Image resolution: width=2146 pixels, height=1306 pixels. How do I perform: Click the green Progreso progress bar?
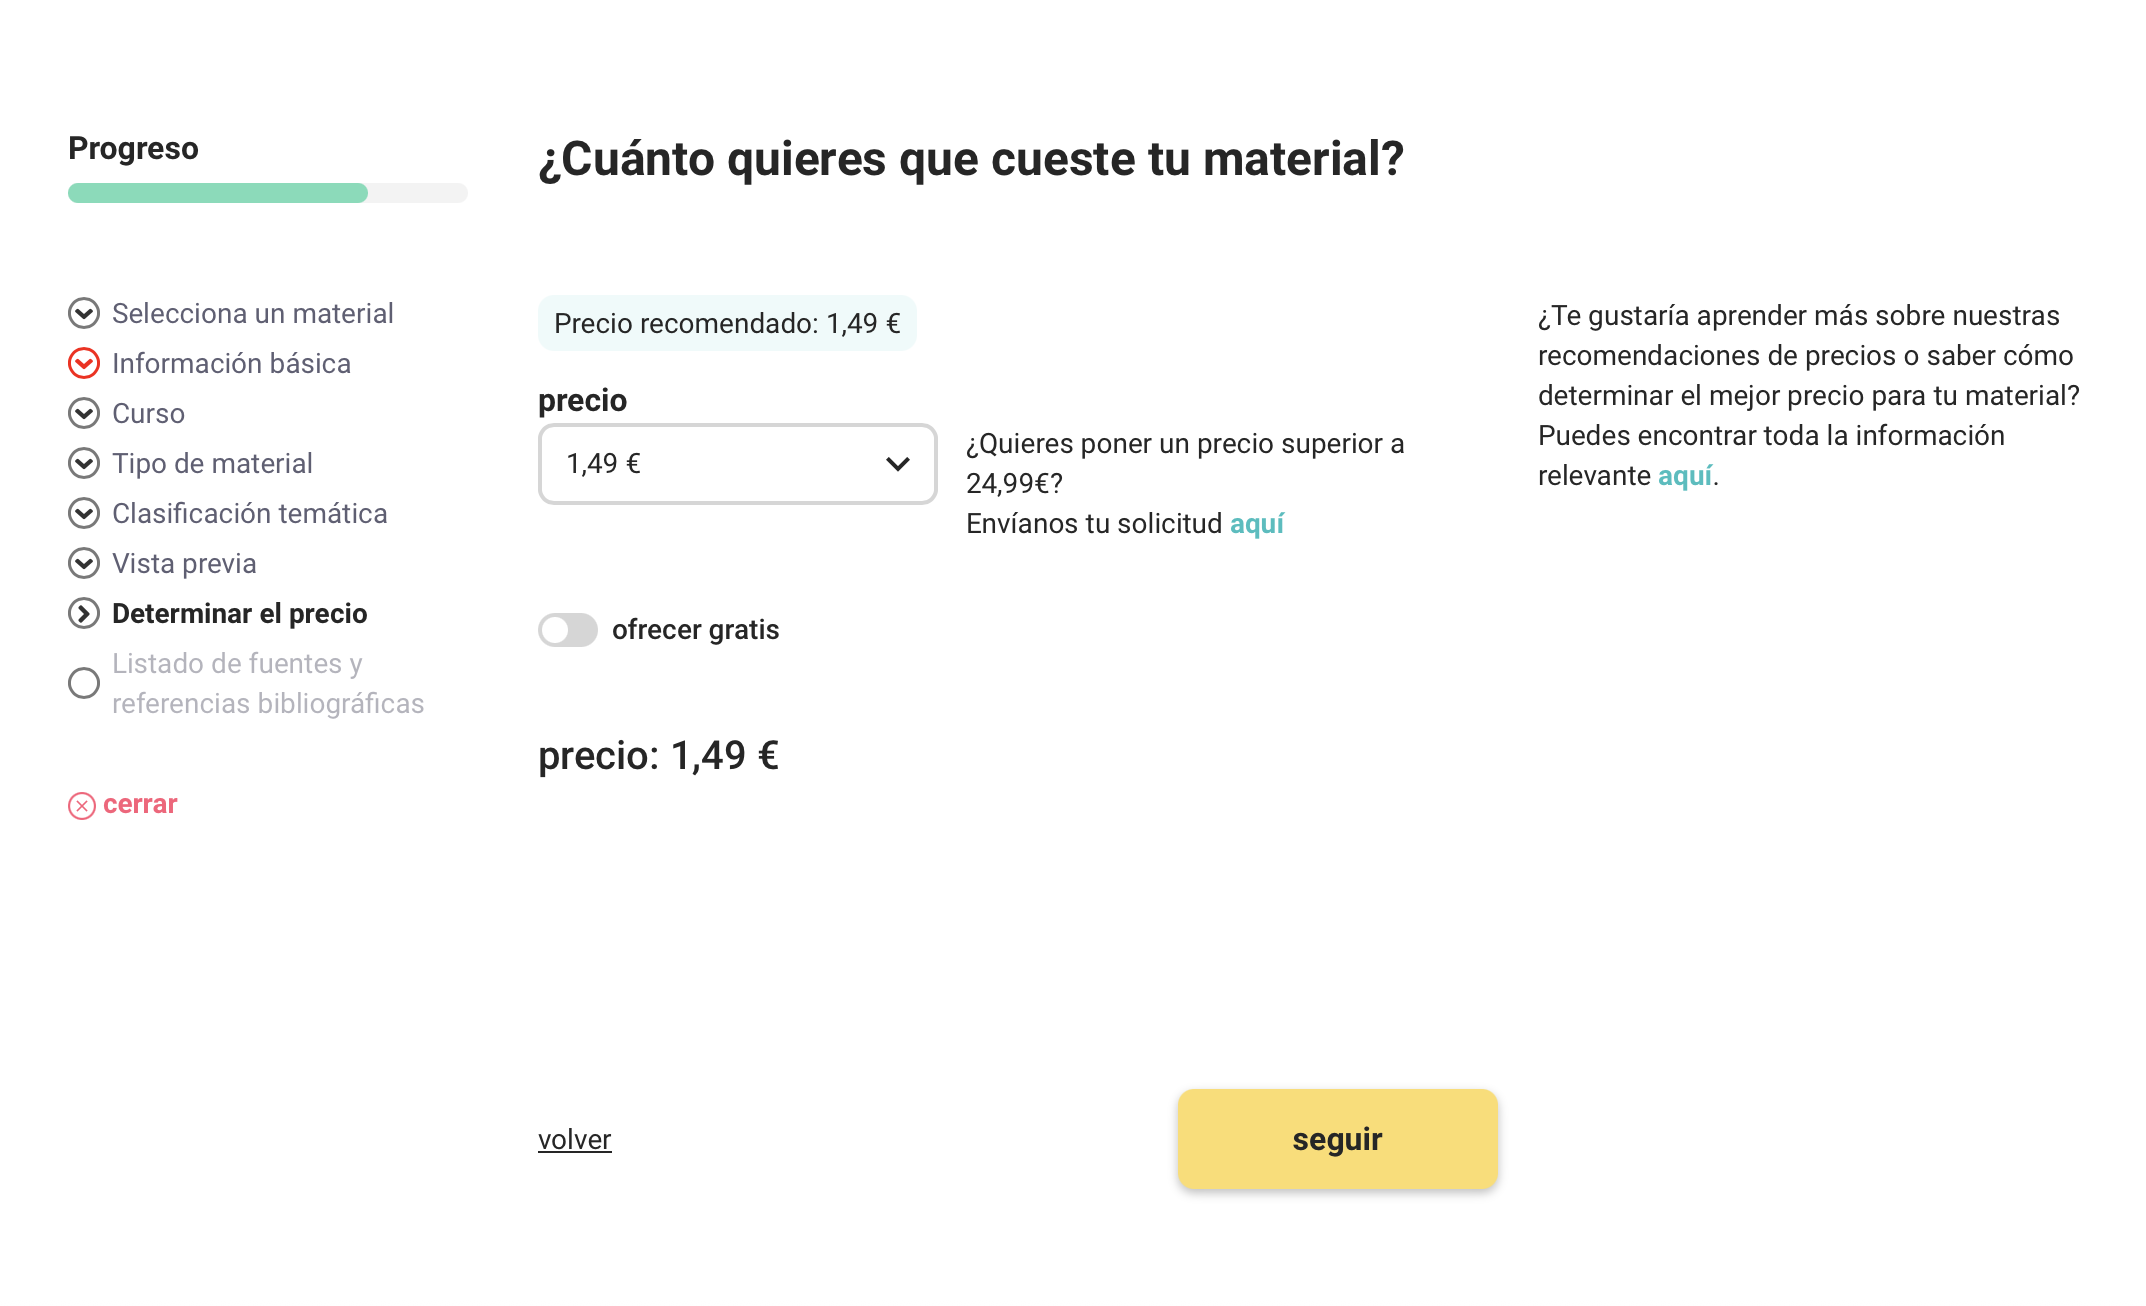point(218,193)
